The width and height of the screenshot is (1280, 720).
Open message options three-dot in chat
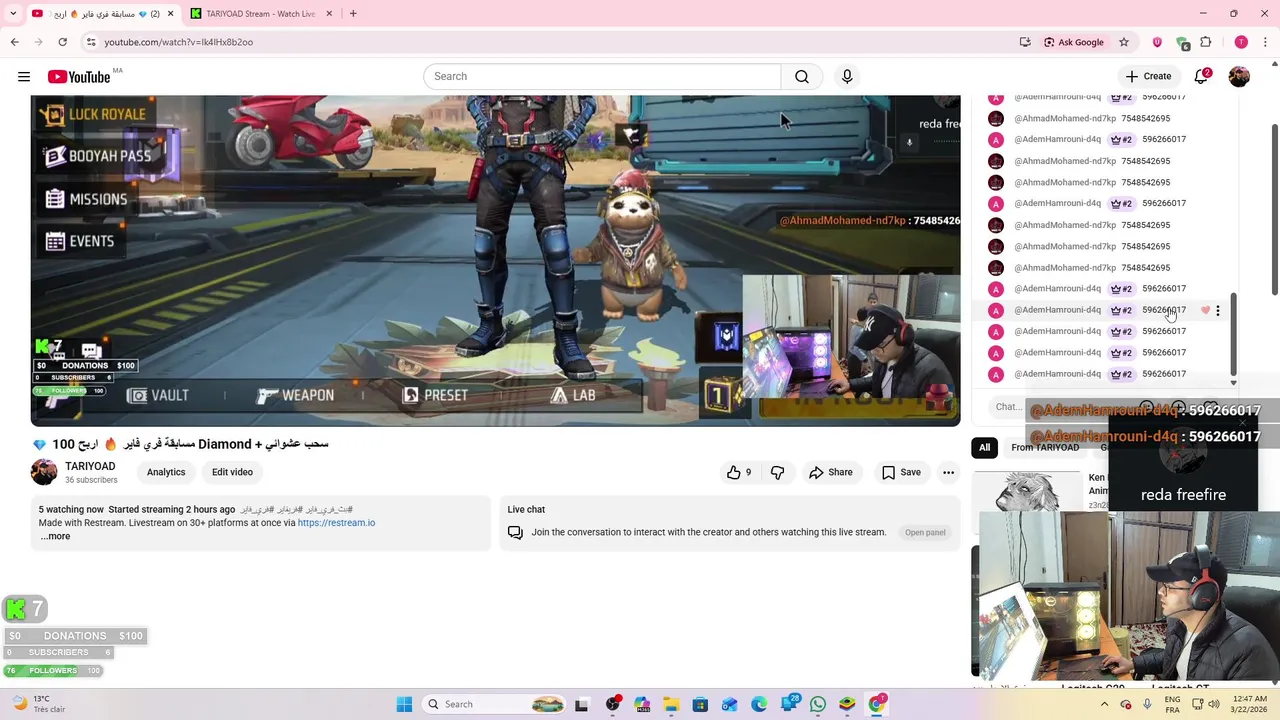[x=1218, y=310]
